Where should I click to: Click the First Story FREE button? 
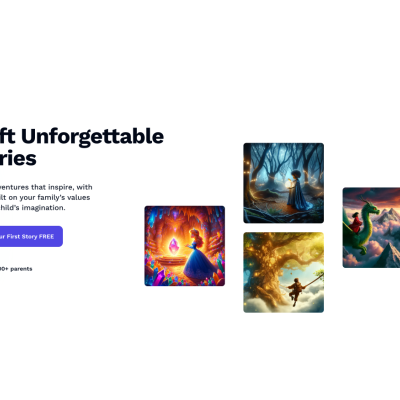[x=31, y=236]
